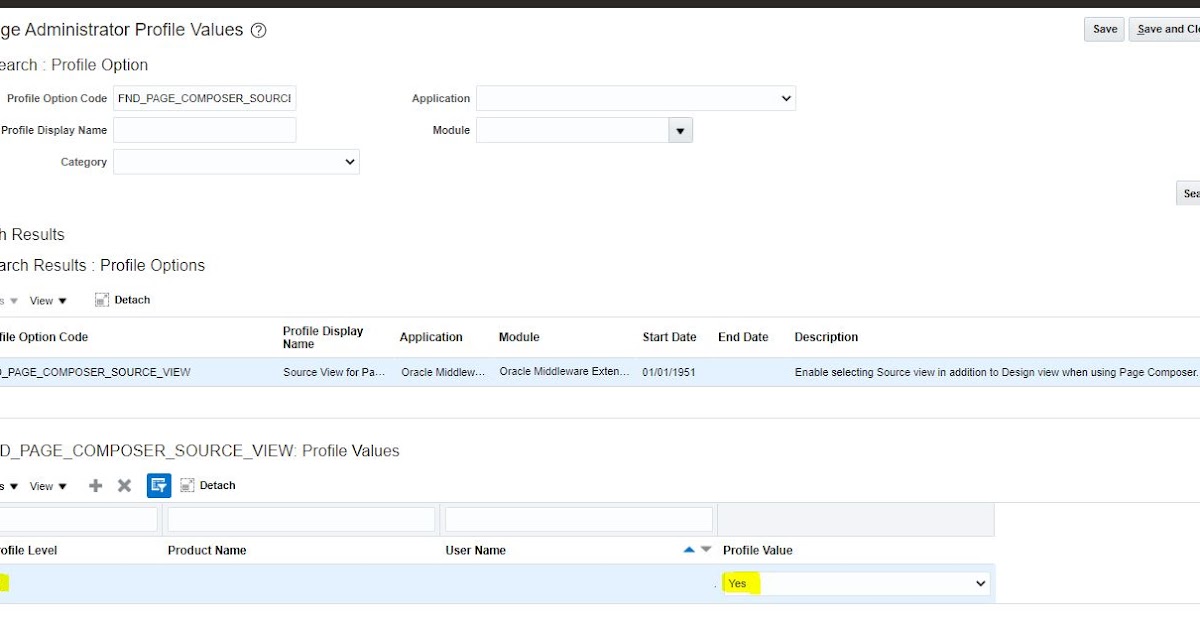This screenshot has height=630, width=1200.
Task: Sort by End Date column header
Action: [x=743, y=337]
